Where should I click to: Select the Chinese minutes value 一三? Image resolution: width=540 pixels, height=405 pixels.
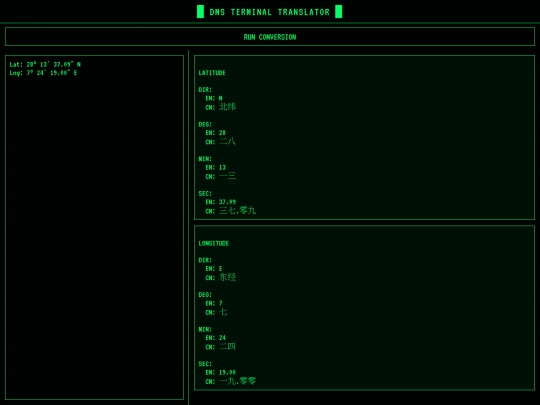click(x=227, y=176)
